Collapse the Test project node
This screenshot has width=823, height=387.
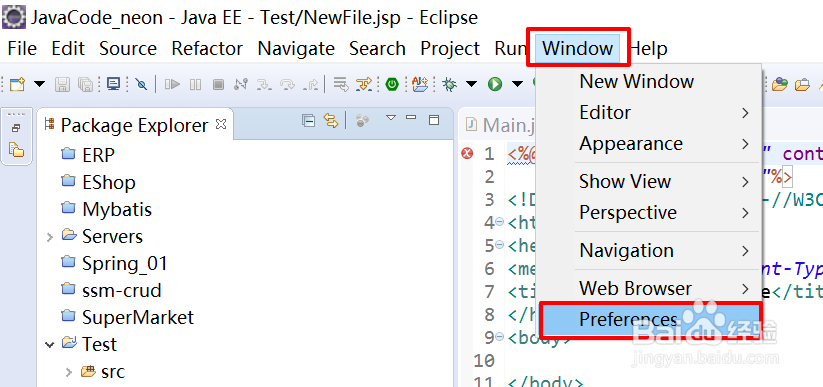tap(50, 345)
